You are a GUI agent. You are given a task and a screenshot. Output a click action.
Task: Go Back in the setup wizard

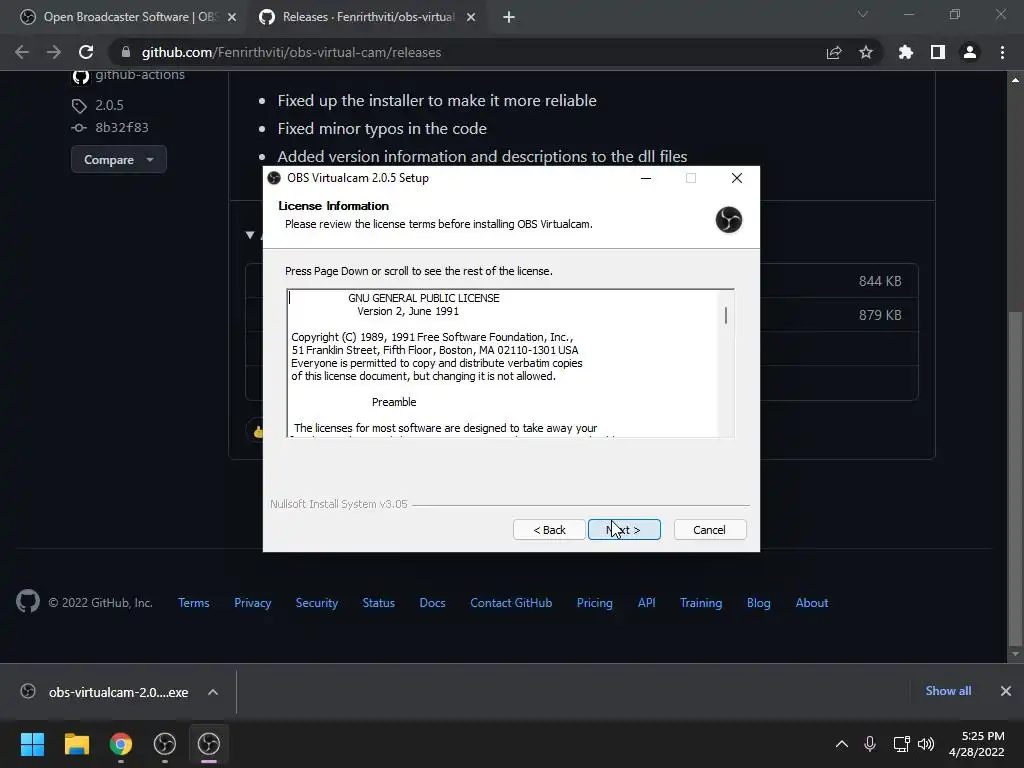point(549,530)
